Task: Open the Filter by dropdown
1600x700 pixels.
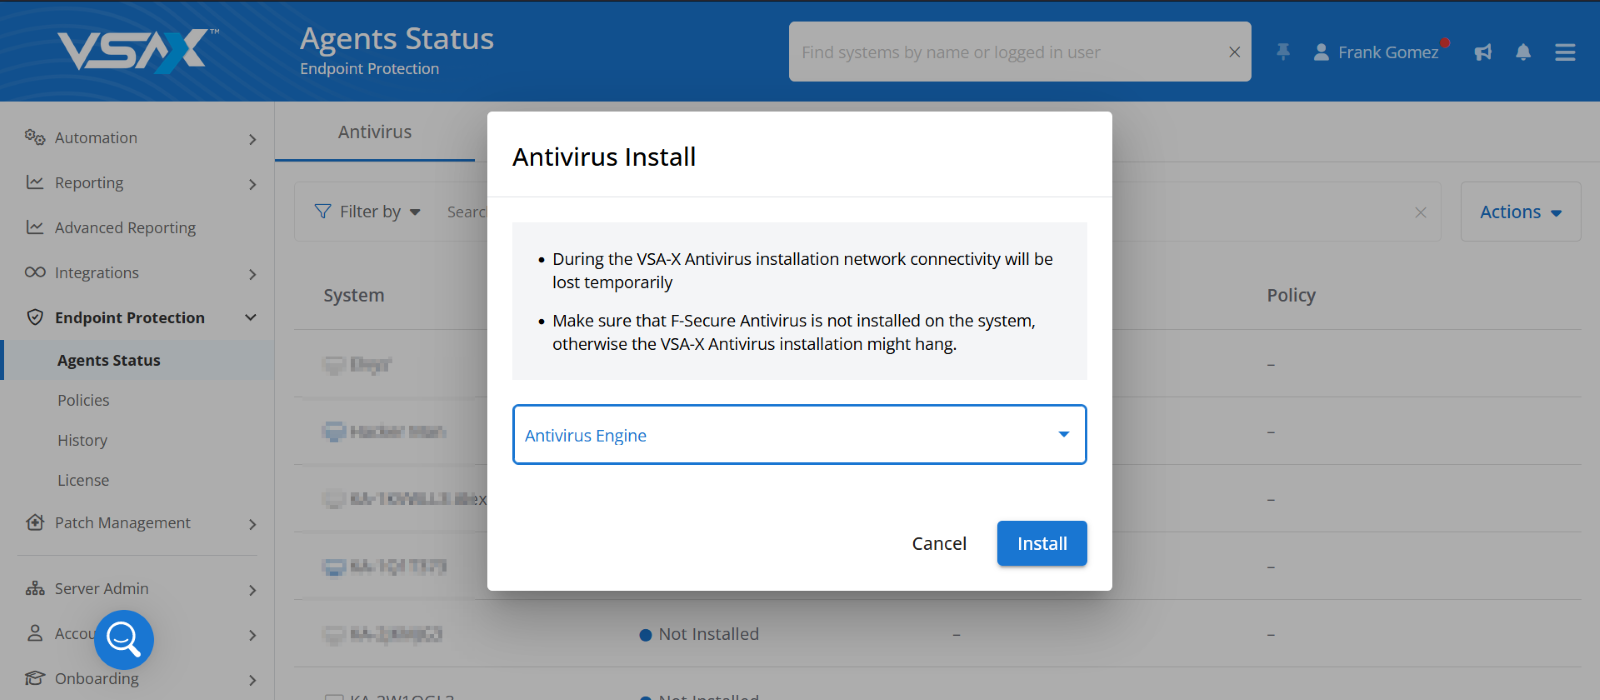Action: pos(368,211)
